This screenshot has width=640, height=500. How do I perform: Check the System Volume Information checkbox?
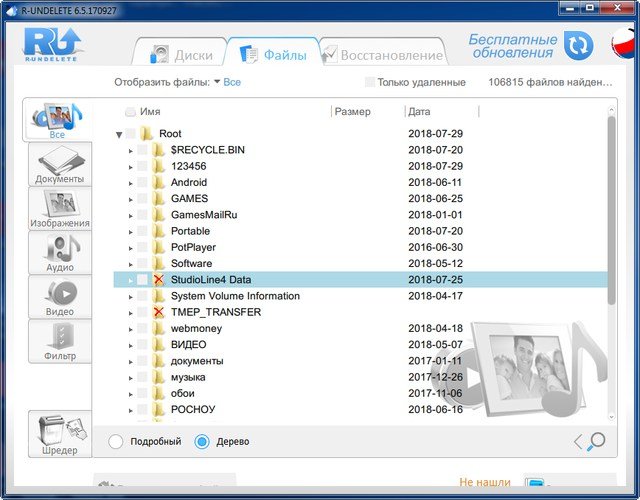[x=142, y=296]
